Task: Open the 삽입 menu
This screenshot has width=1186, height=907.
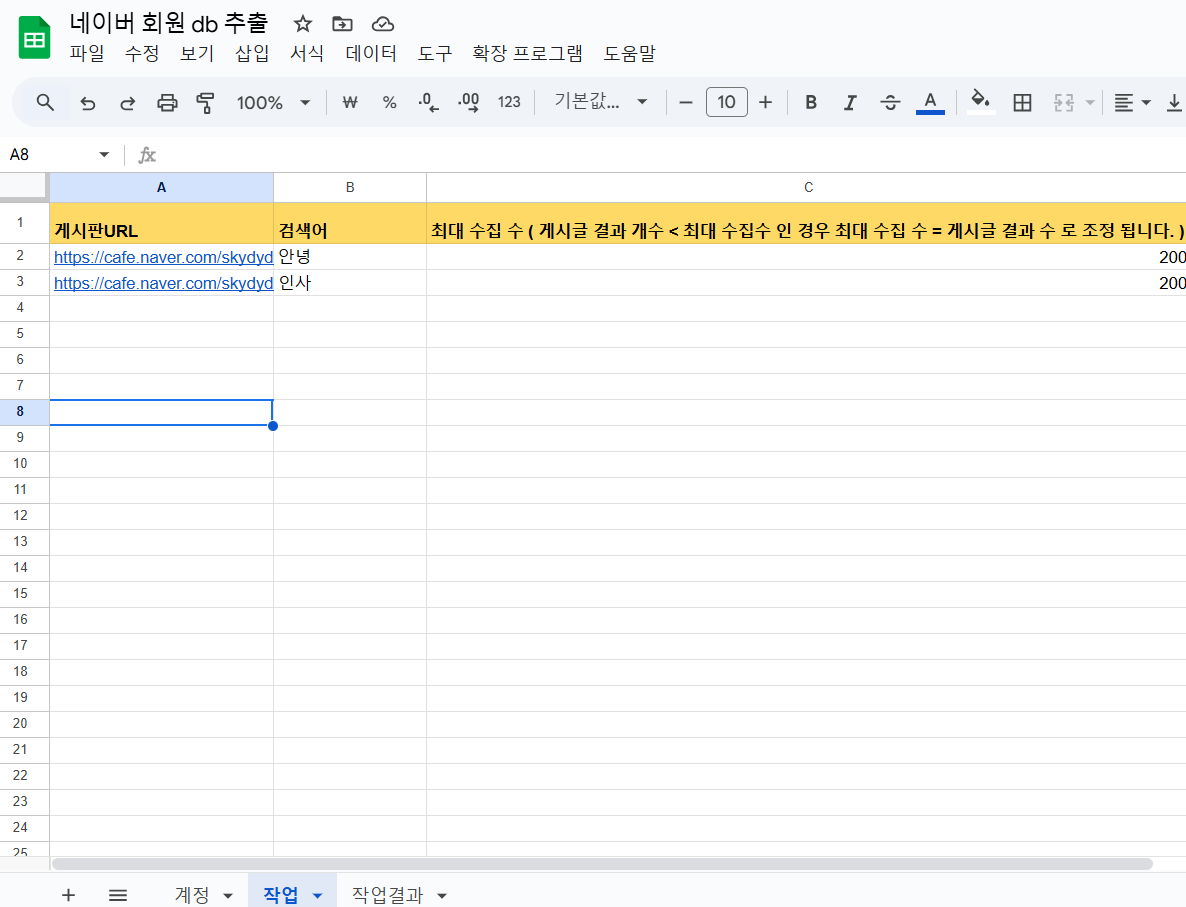Action: tap(252, 54)
